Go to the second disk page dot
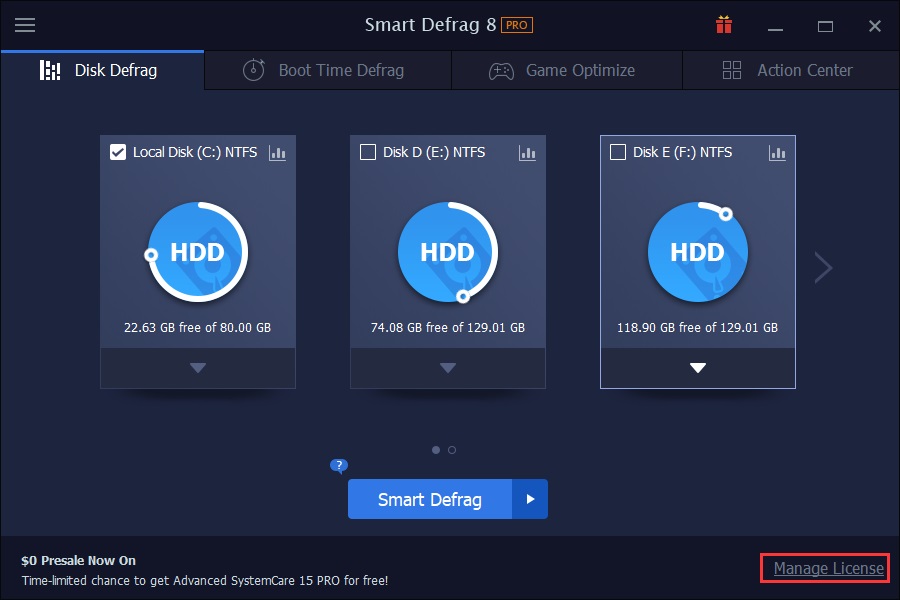The height and width of the screenshot is (600, 900). pyautogui.click(x=452, y=450)
